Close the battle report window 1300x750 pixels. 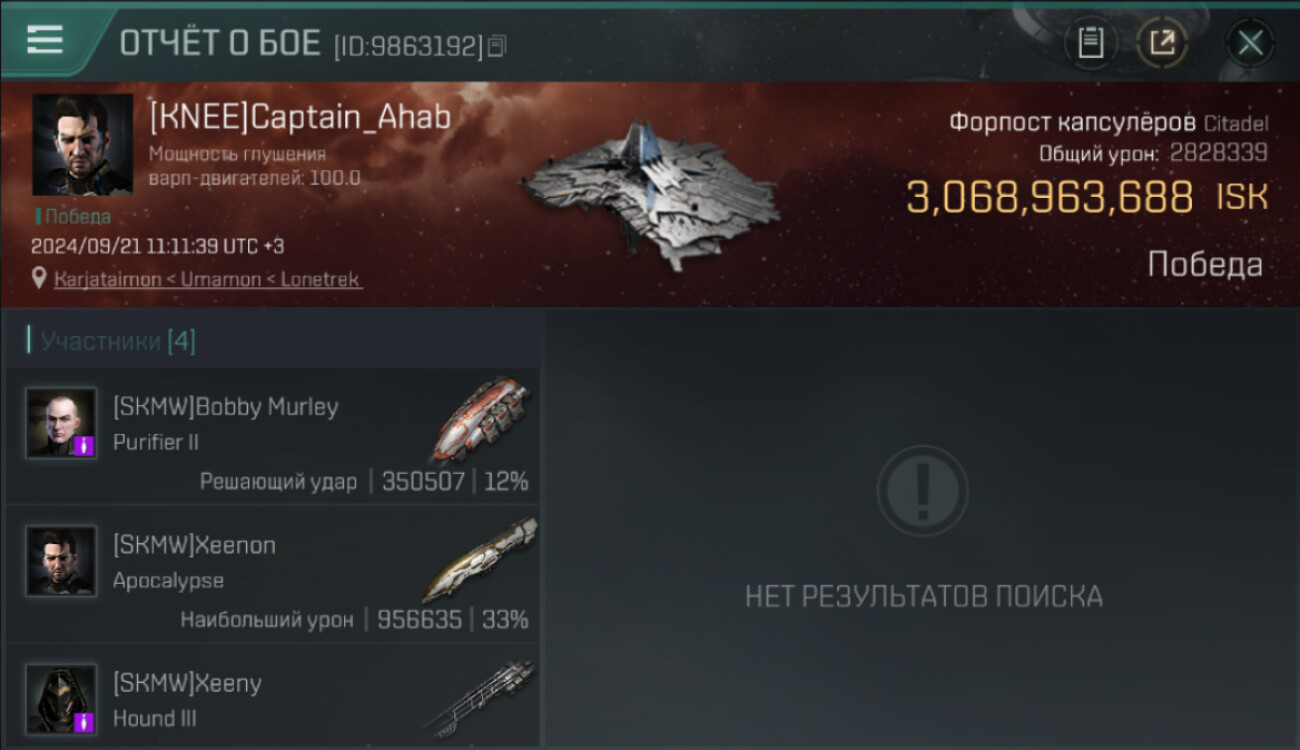(x=1250, y=43)
